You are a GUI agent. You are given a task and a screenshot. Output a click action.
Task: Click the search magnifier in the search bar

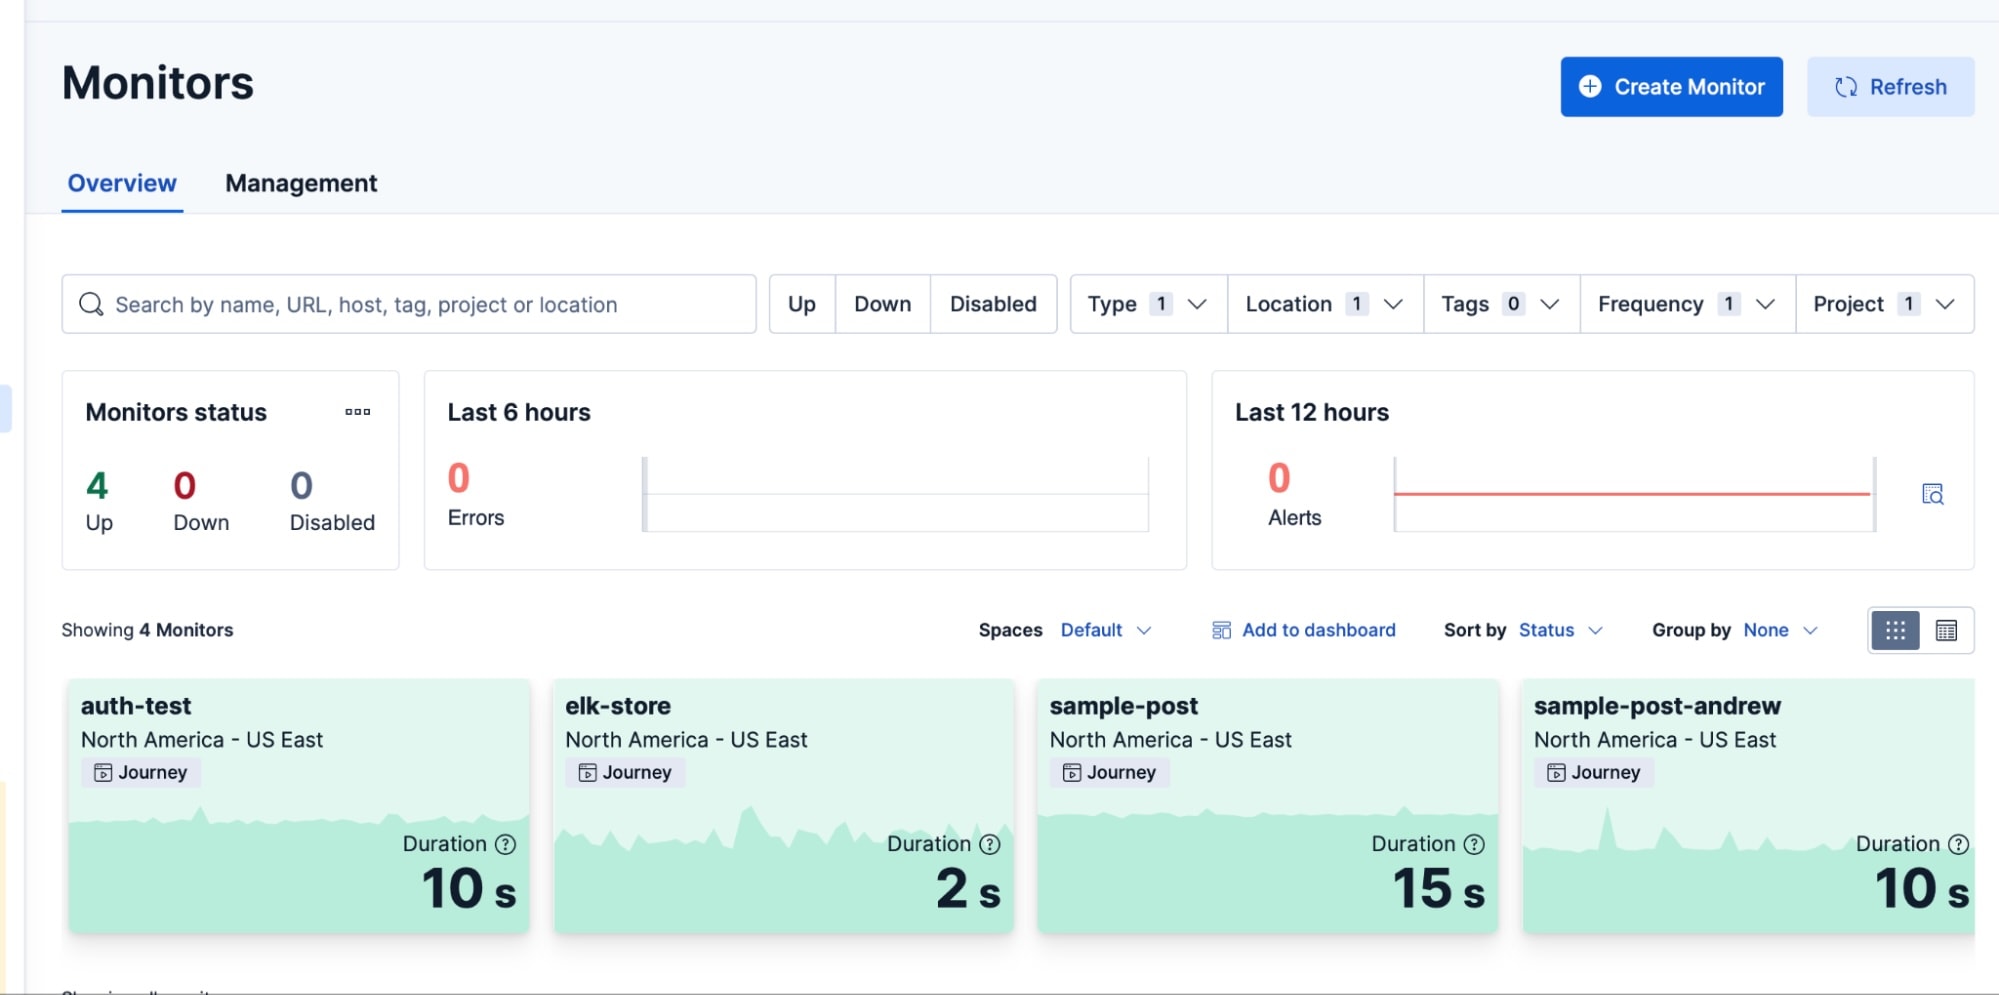92,304
